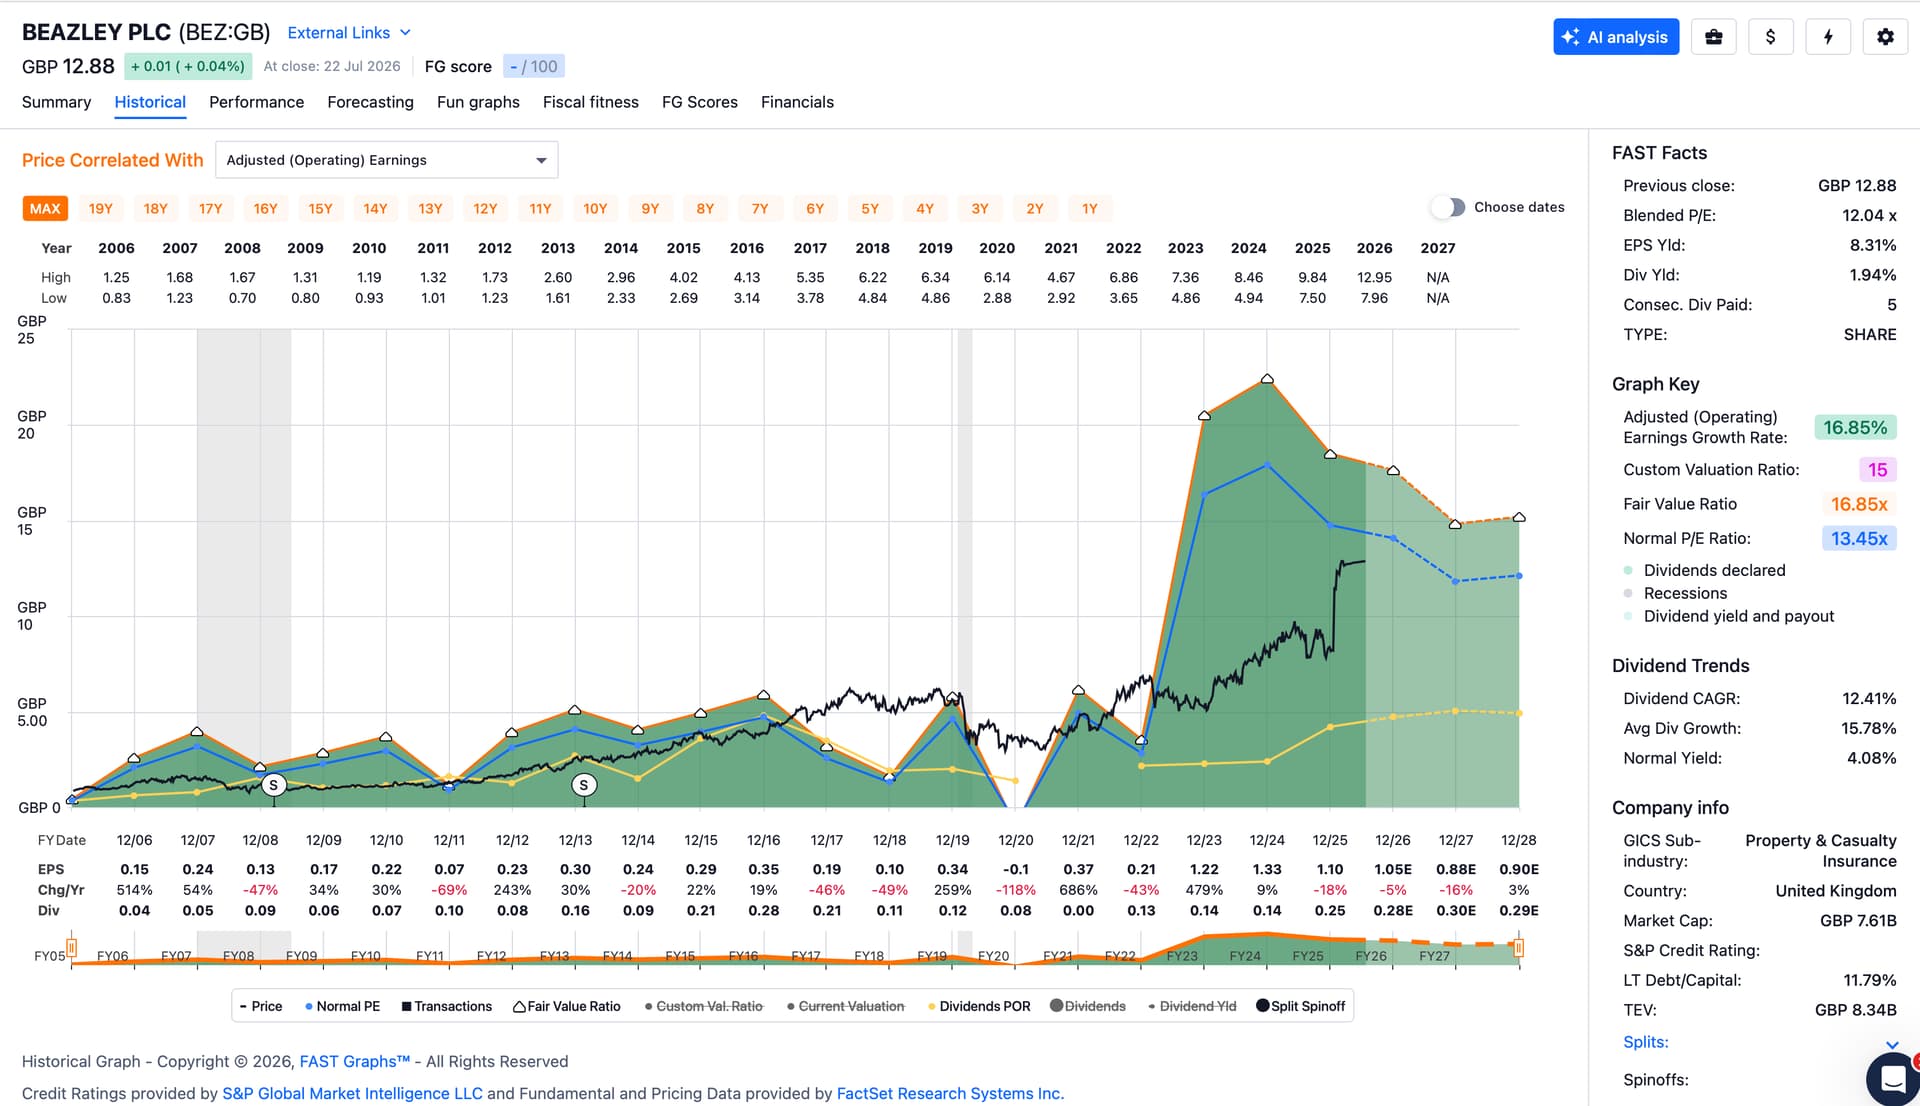The width and height of the screenshot is (1920, 1106).
Task: Toggle Split Spinoff in legend
Action: [1301, 1006]
